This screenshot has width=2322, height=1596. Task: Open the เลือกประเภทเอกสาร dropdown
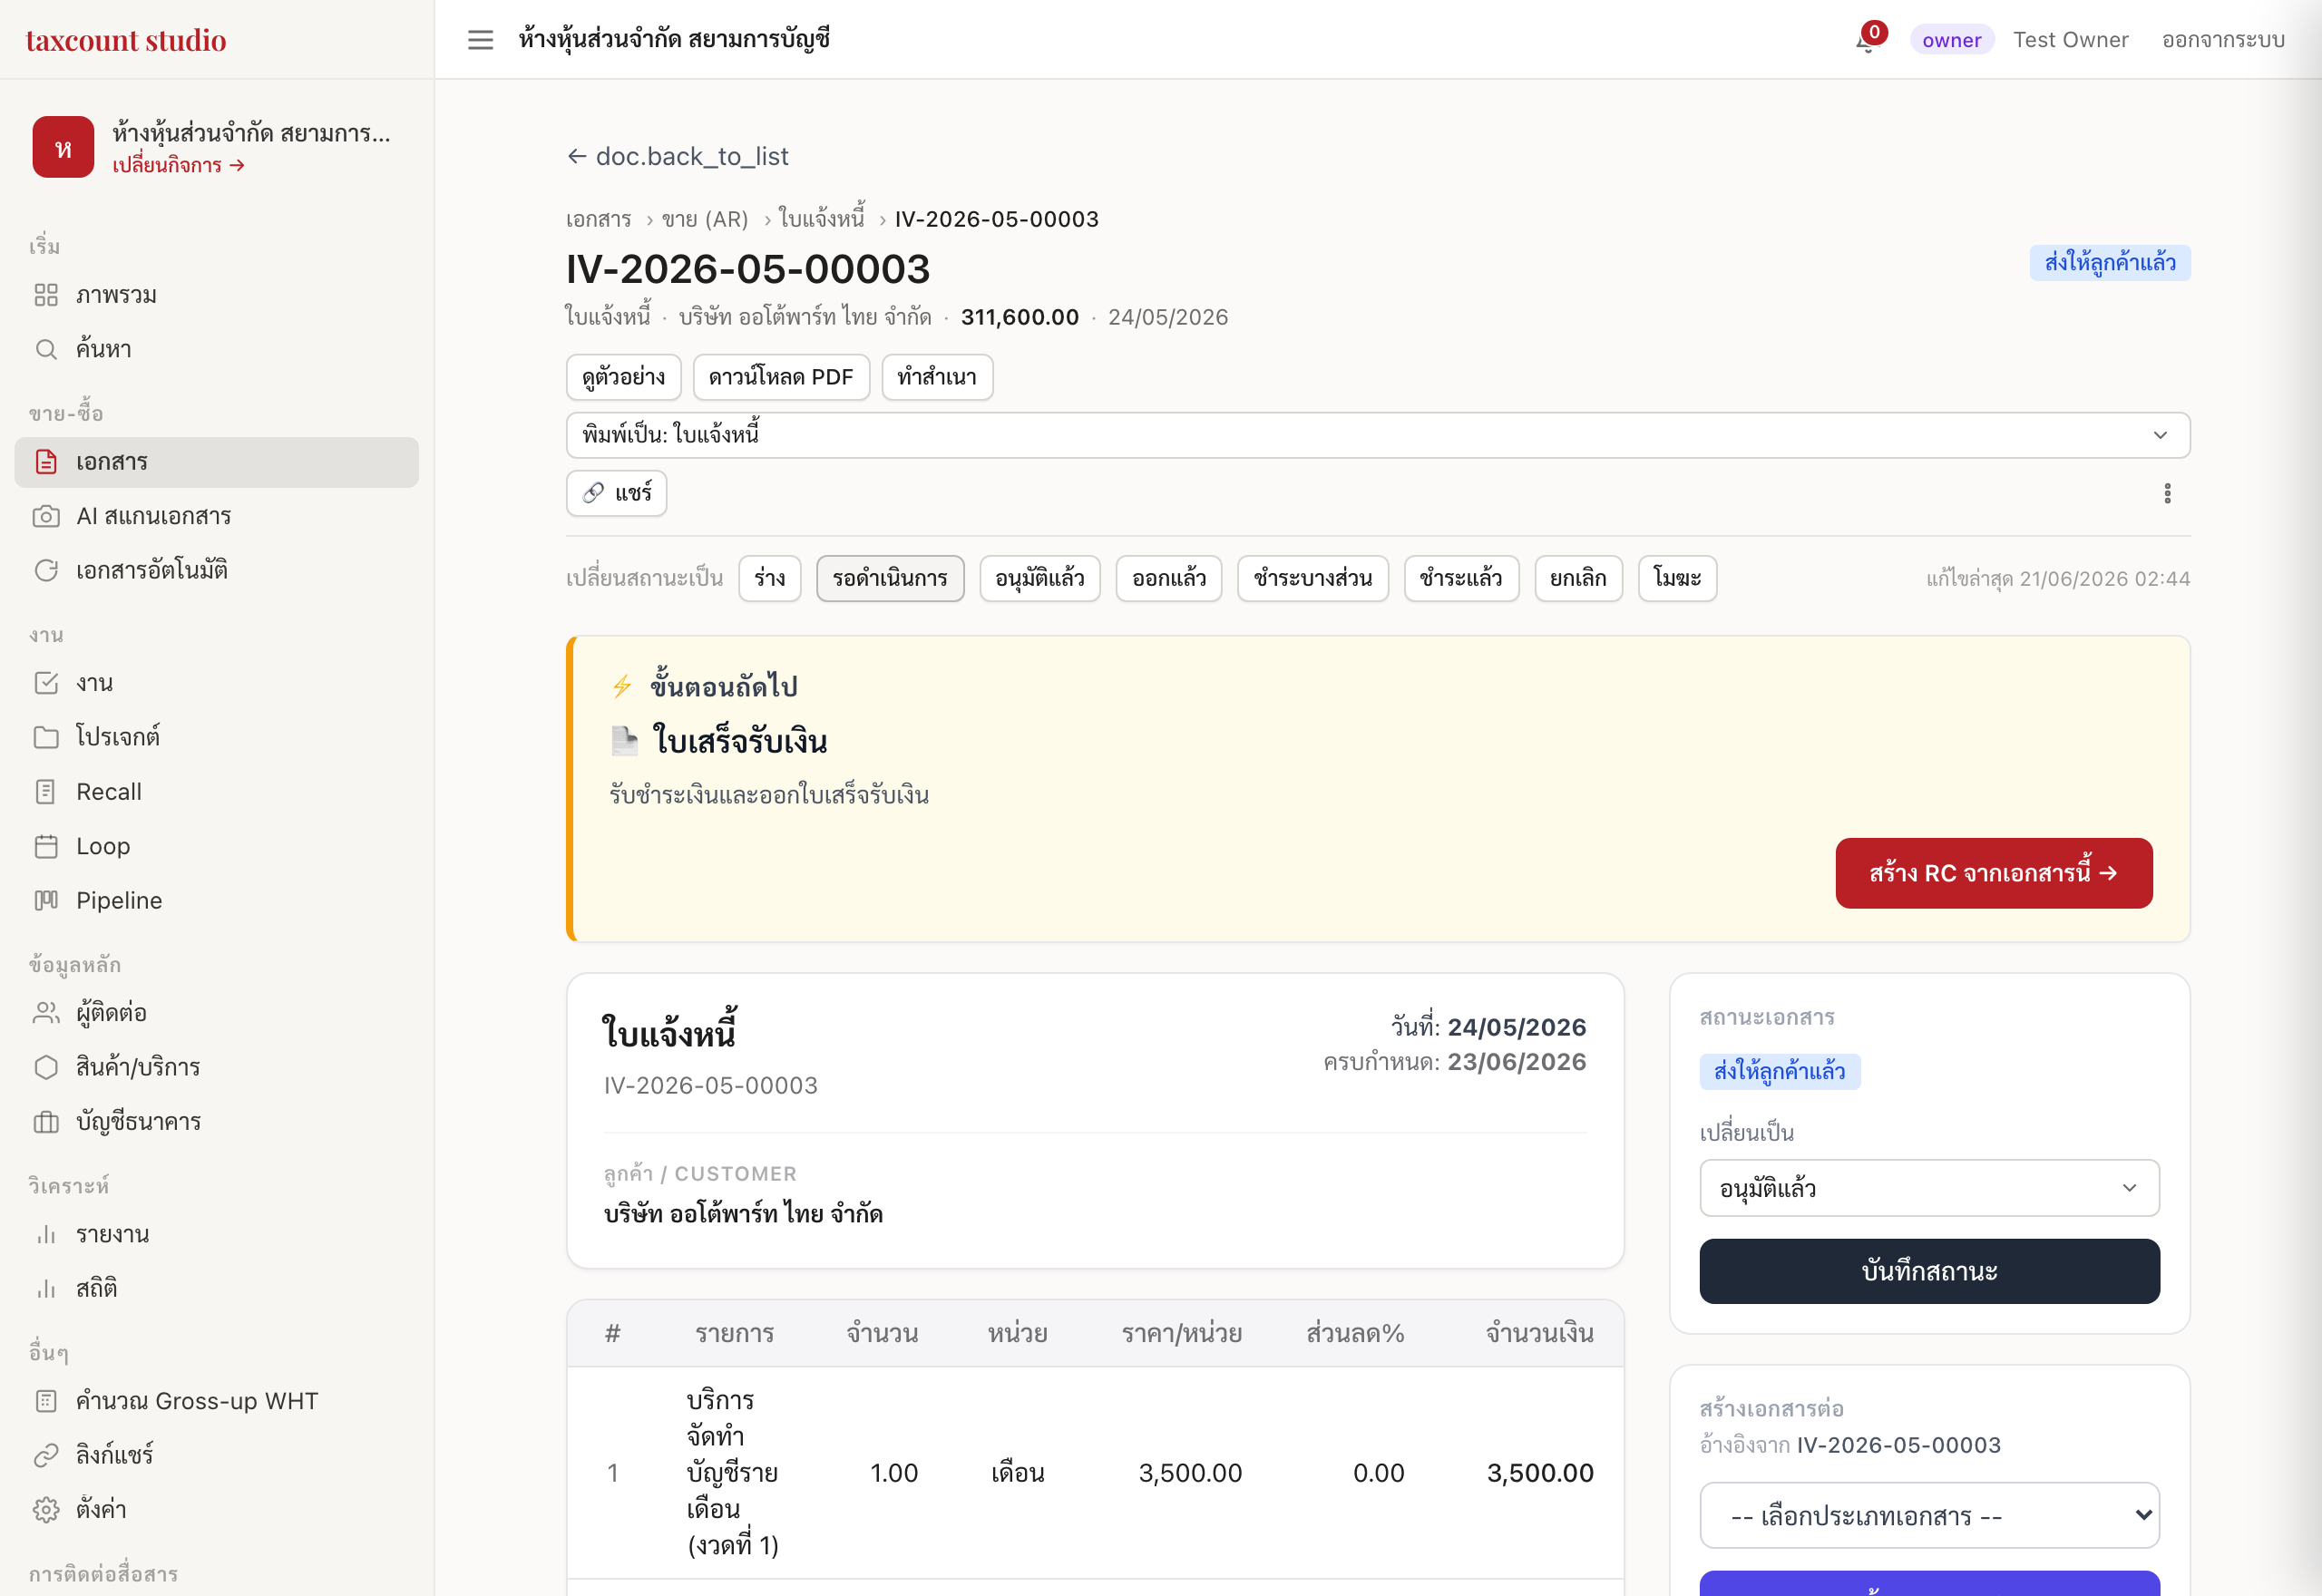[x=1929, y=1516]
